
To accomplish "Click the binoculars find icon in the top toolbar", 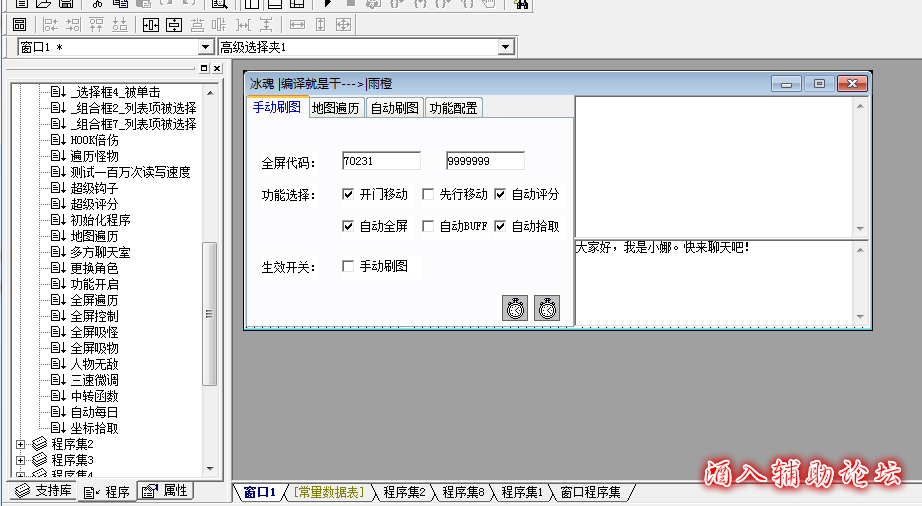I will [x=520, y=4].
